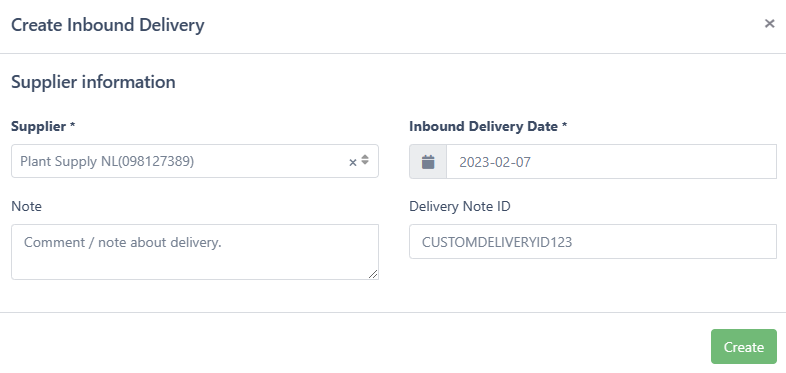Click the 'Comment / note about delivery.' placeholder
Image resolution: width=786 pixels, height=373 pixels.
coord(123,242)
